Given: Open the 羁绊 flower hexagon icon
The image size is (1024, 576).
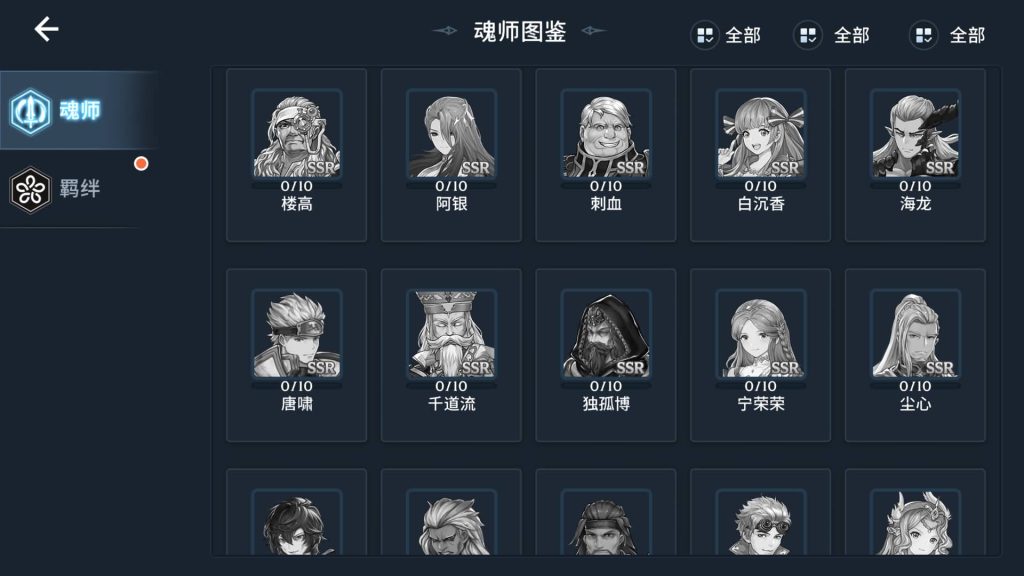Looking at the screenshot, I should 30,190.
